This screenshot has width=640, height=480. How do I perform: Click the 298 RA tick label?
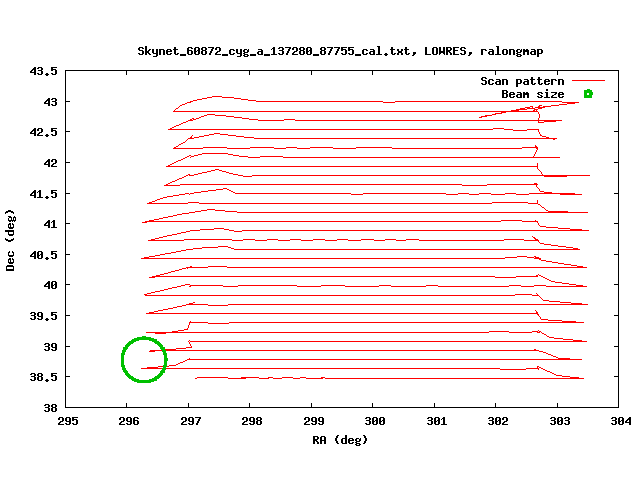click(251, 421)
